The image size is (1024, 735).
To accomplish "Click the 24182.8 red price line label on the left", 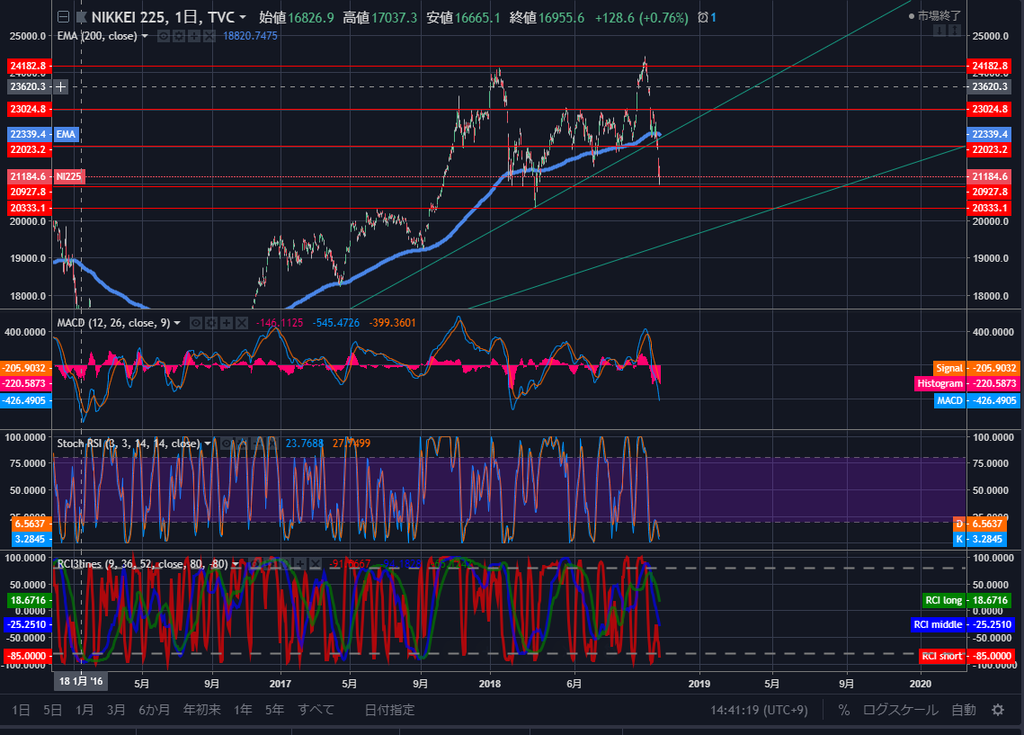I will point(29,65).
